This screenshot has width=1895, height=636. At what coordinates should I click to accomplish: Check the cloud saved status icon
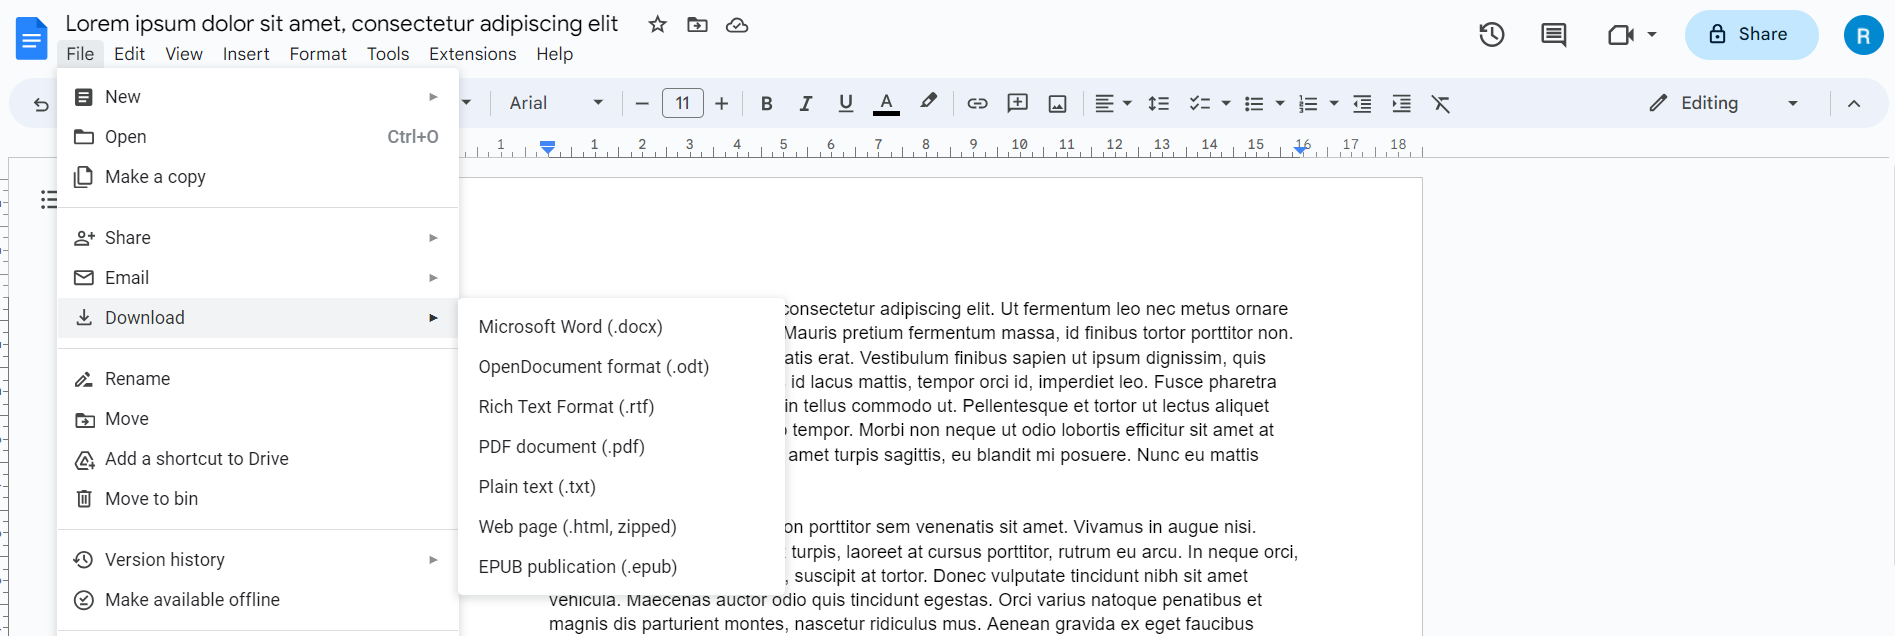[737, 25]
